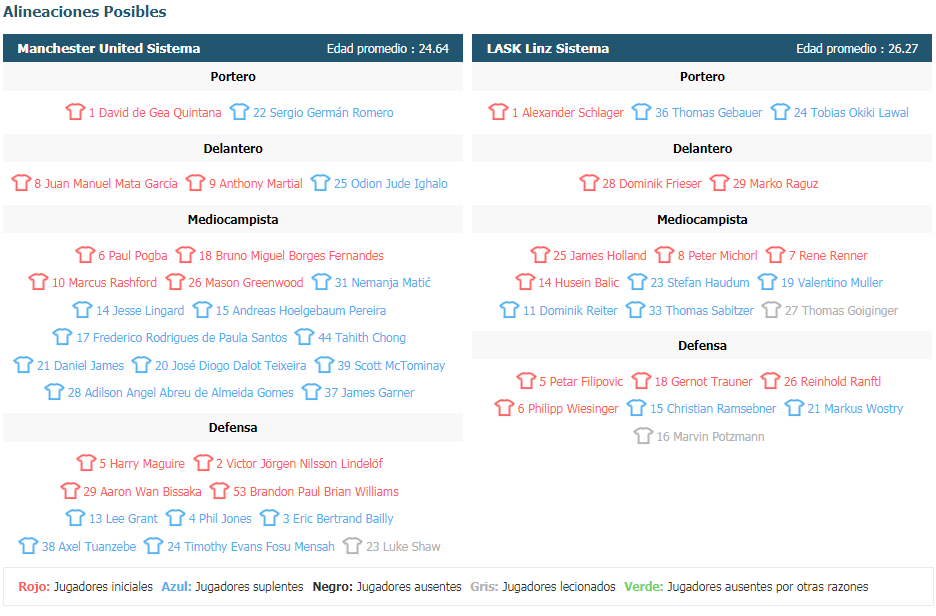
Task: Click the blue shirt icon next to Tahith Chong
Action: [x=304, y=337]
